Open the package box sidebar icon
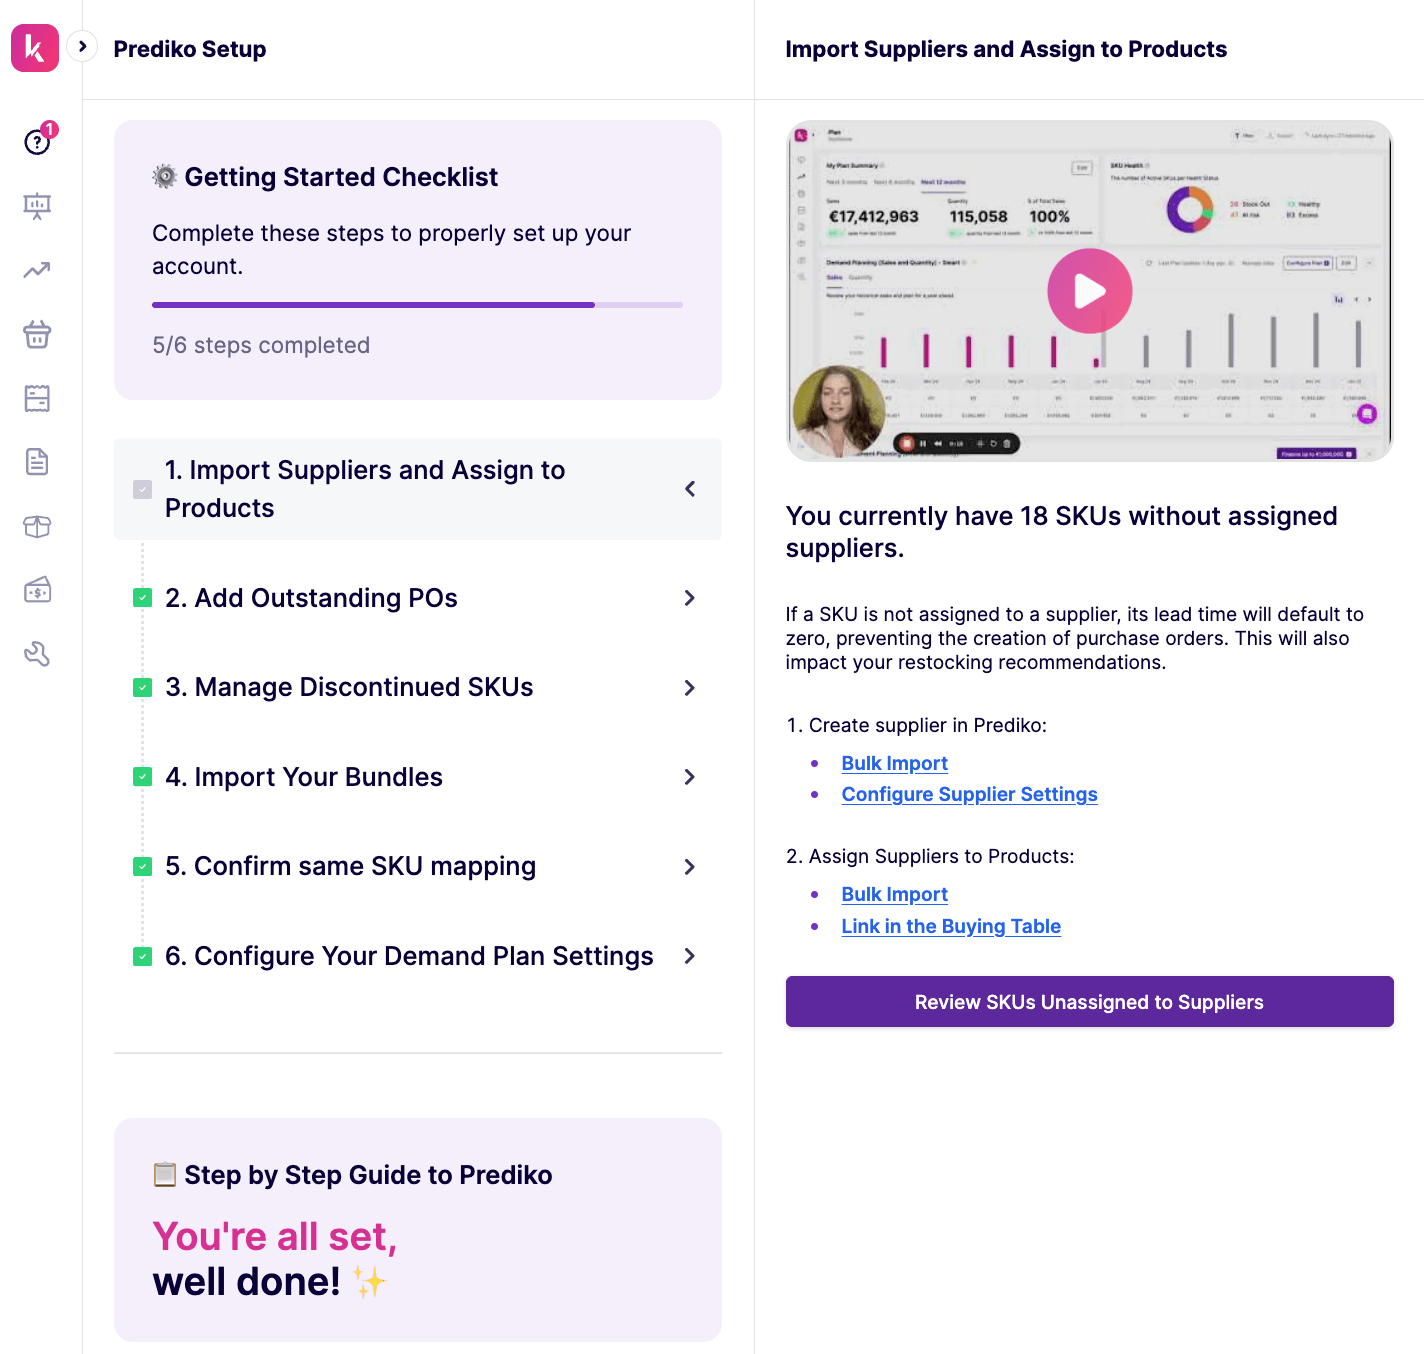The width and height of the screenshot is (1424, 1354). point(37,526)
